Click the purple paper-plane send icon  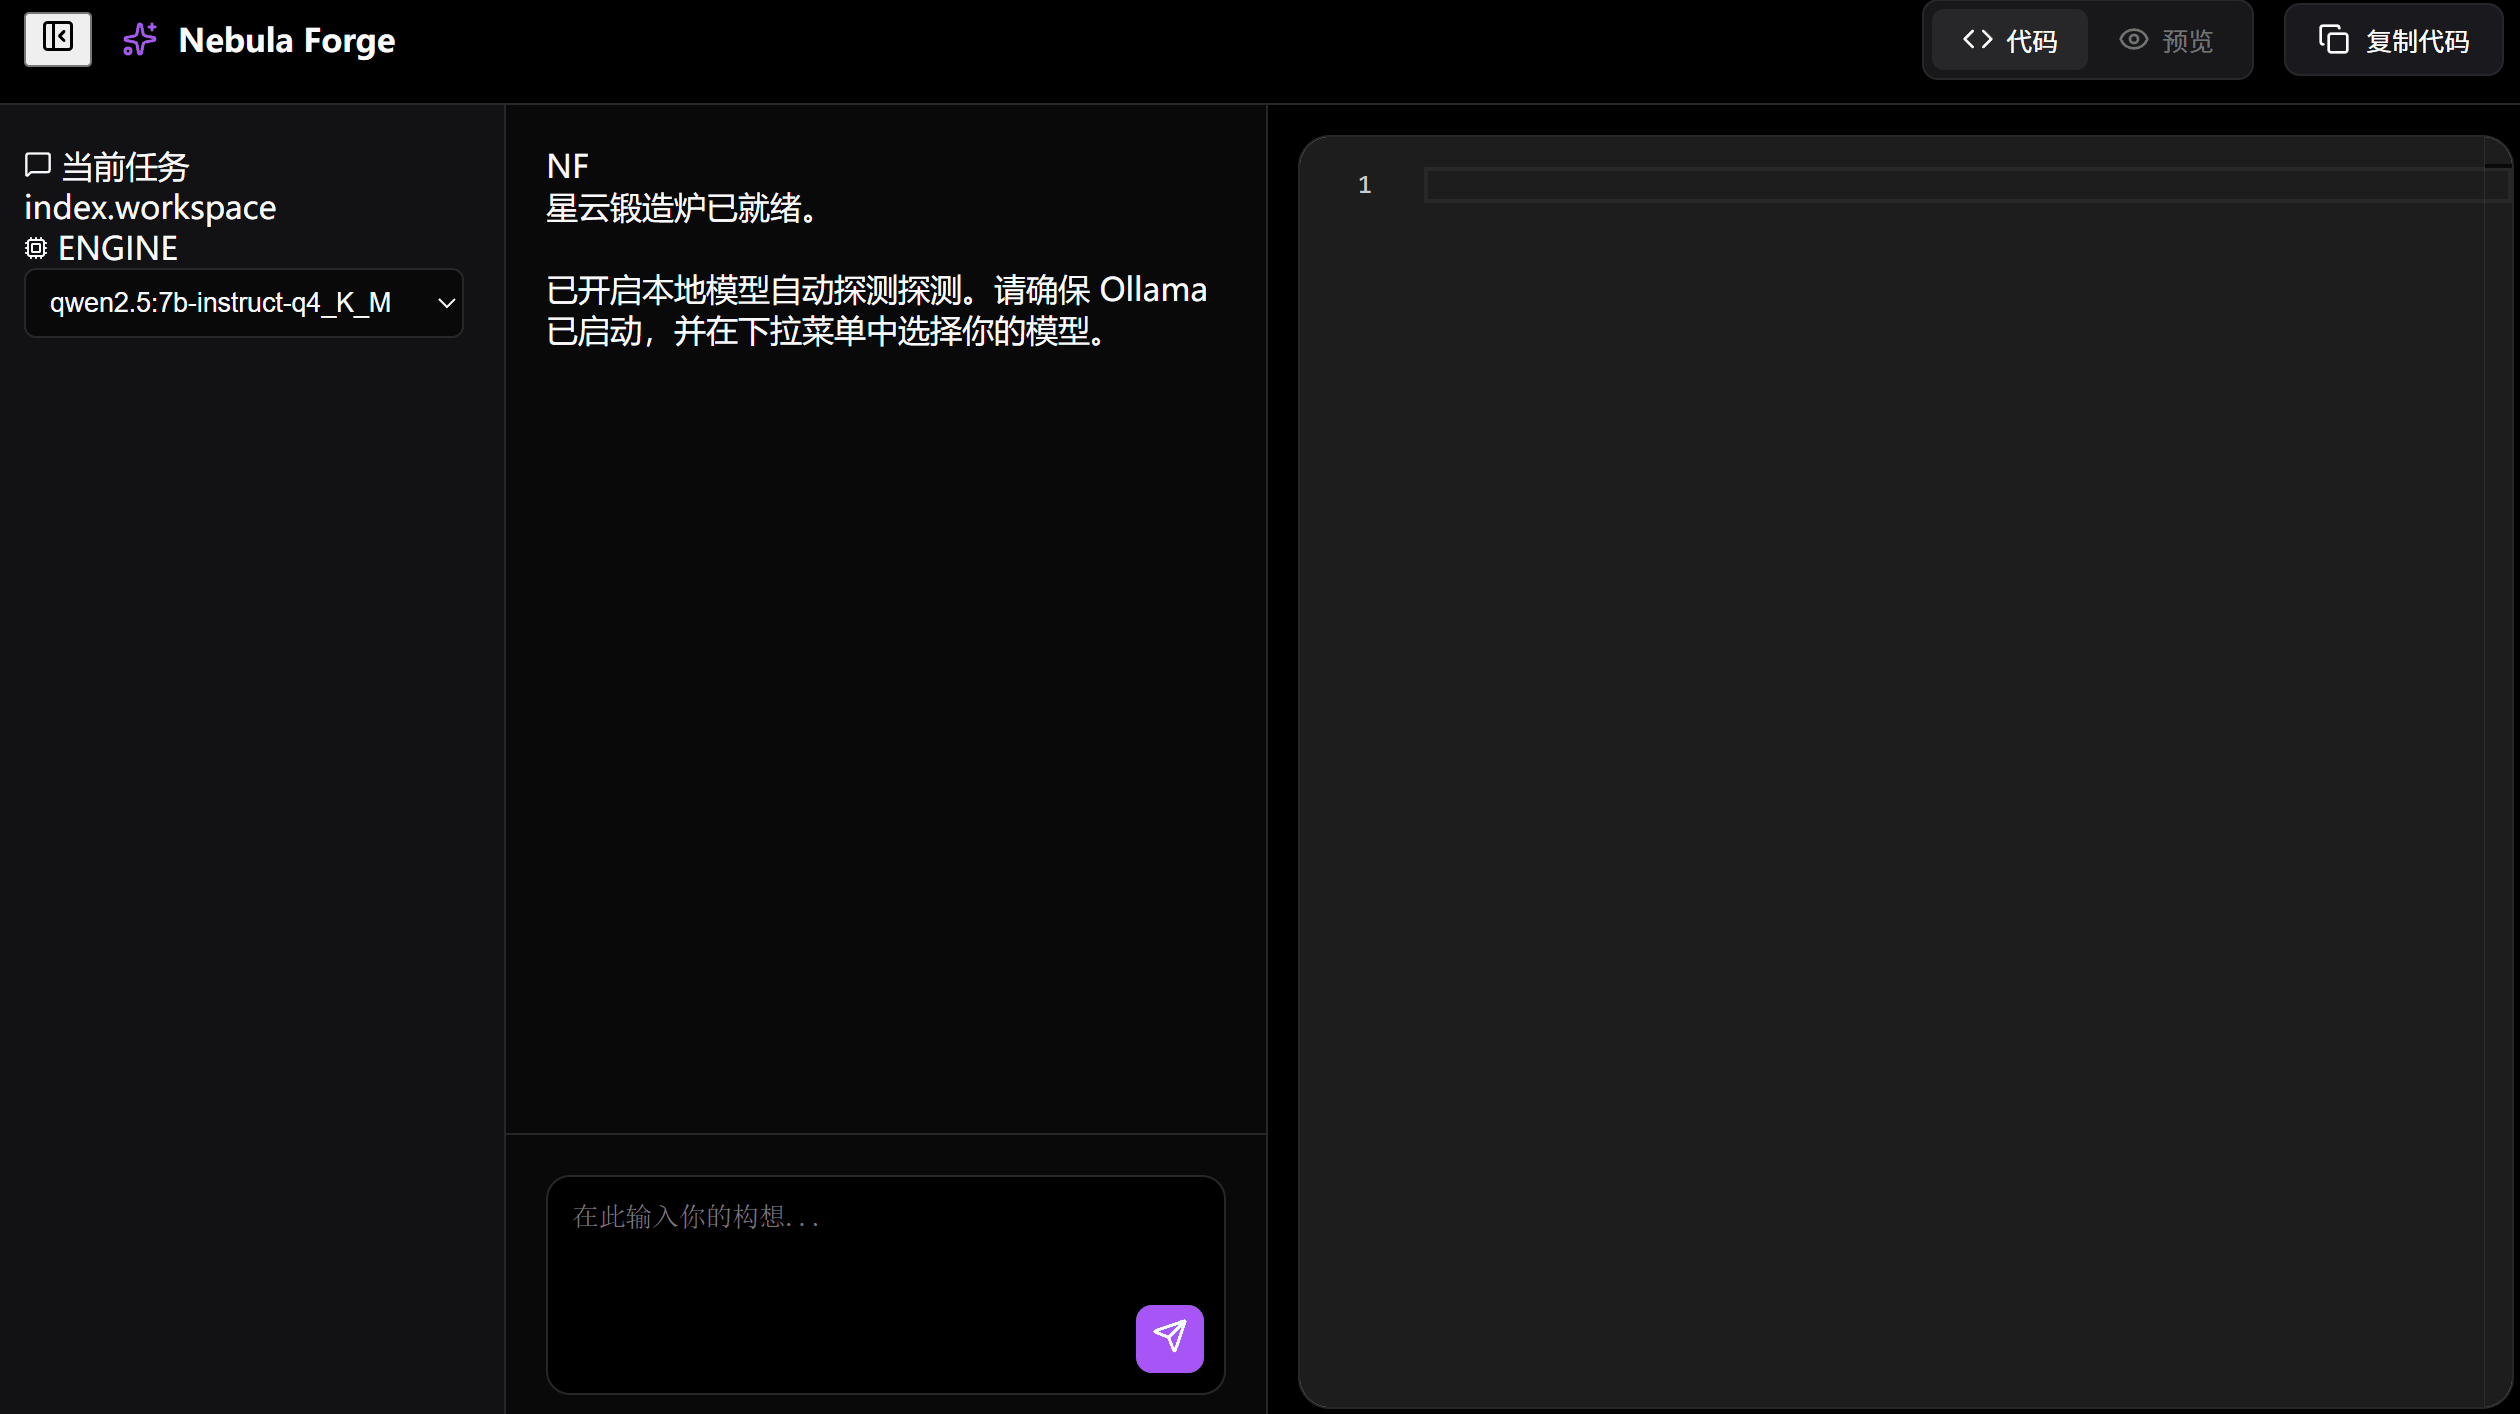click(1169, 1338)
